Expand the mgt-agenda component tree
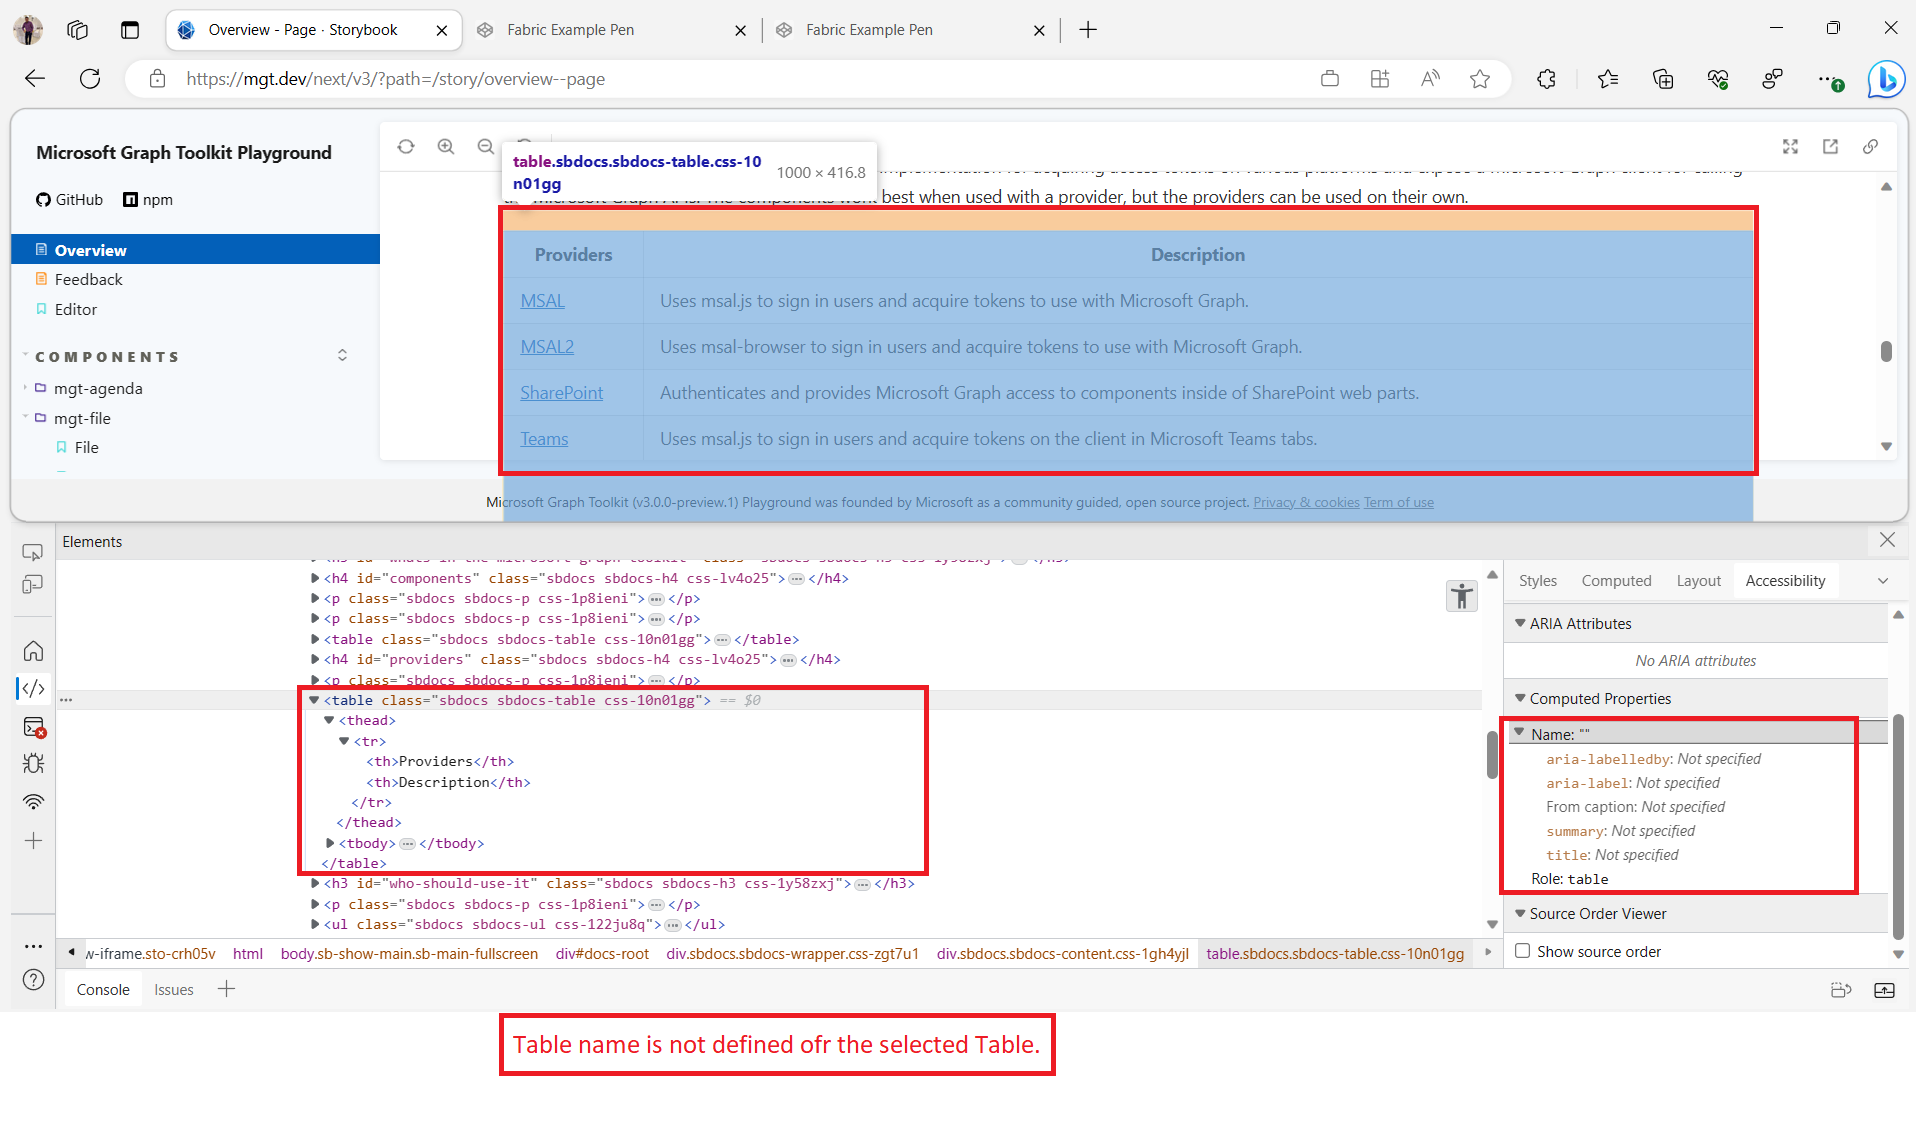This screenshot has width=1916, height=1122. (x=25, y=388)
